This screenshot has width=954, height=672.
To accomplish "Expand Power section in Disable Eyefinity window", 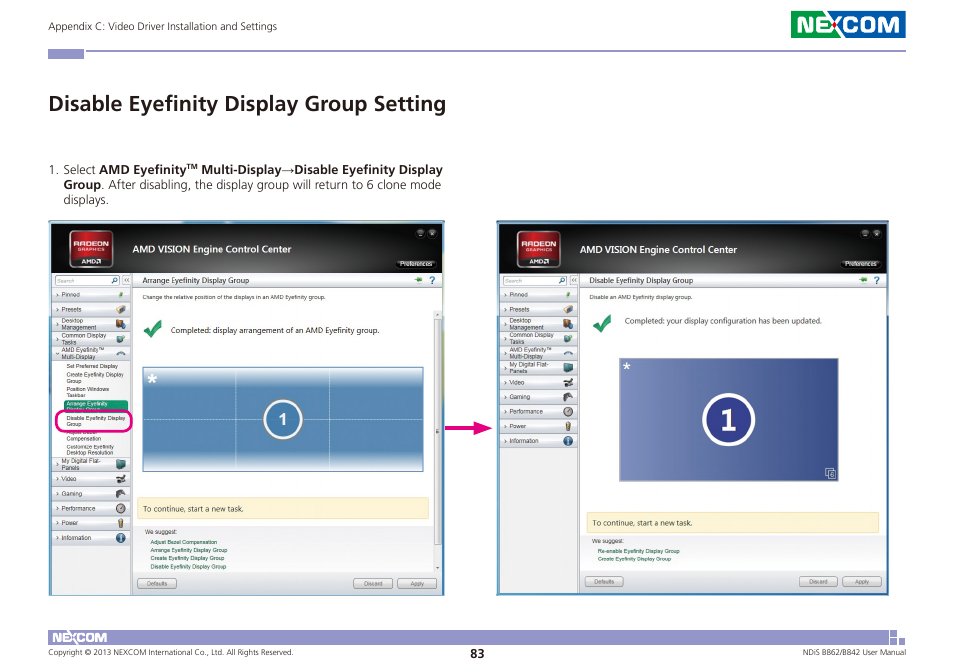I will click(505, 426).
